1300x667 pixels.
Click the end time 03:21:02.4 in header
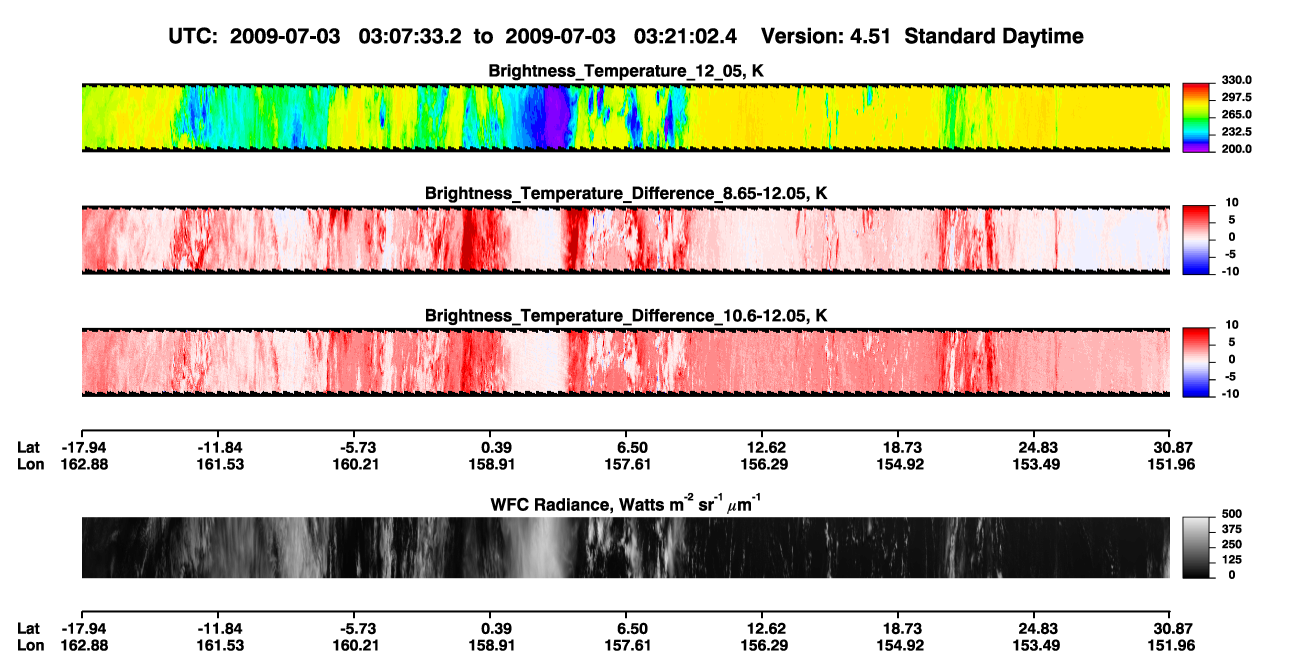pyautogui.click(x=685, y=37)
